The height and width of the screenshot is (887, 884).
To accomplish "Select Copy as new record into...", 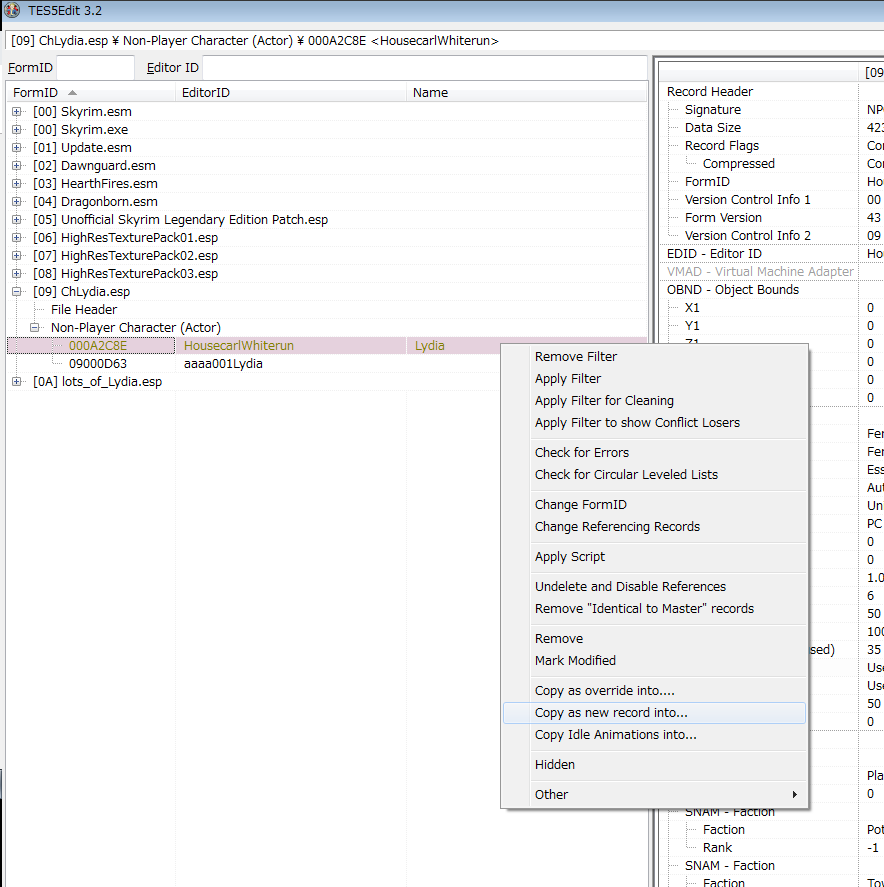I will pos(654,713).
